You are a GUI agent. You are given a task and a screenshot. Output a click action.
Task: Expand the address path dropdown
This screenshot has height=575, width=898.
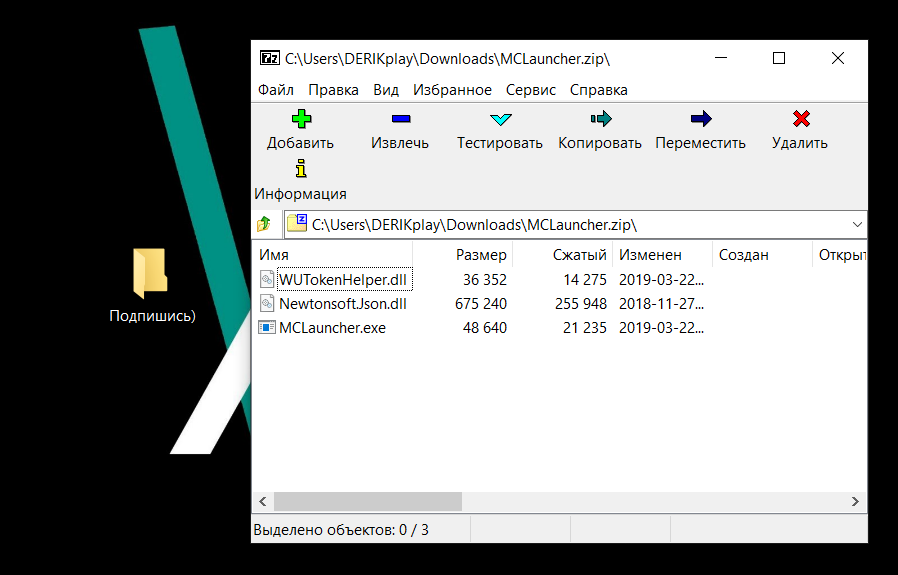857,224
